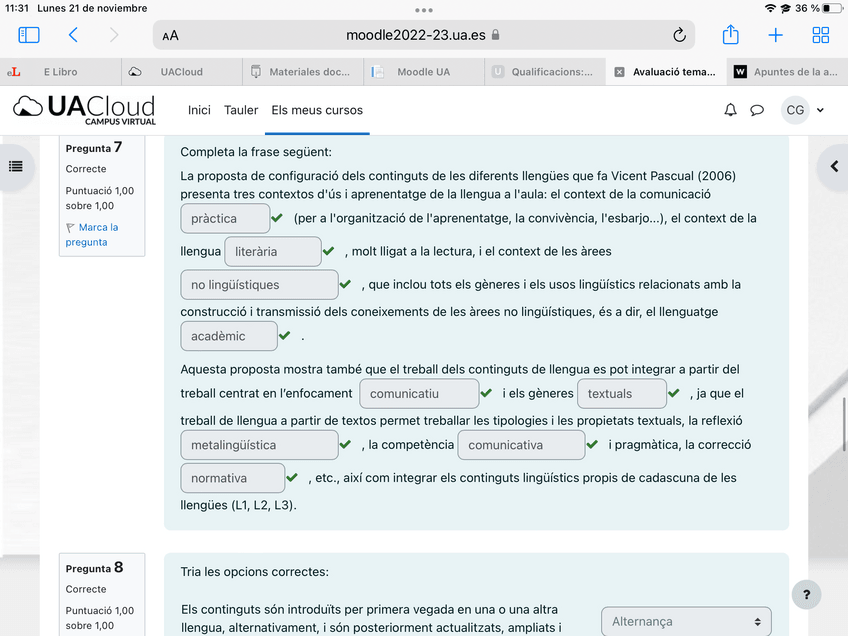Open Els meus cursos menu item
Image resolution: width=848 pixels, height=636 pixels.
point(317,110)
